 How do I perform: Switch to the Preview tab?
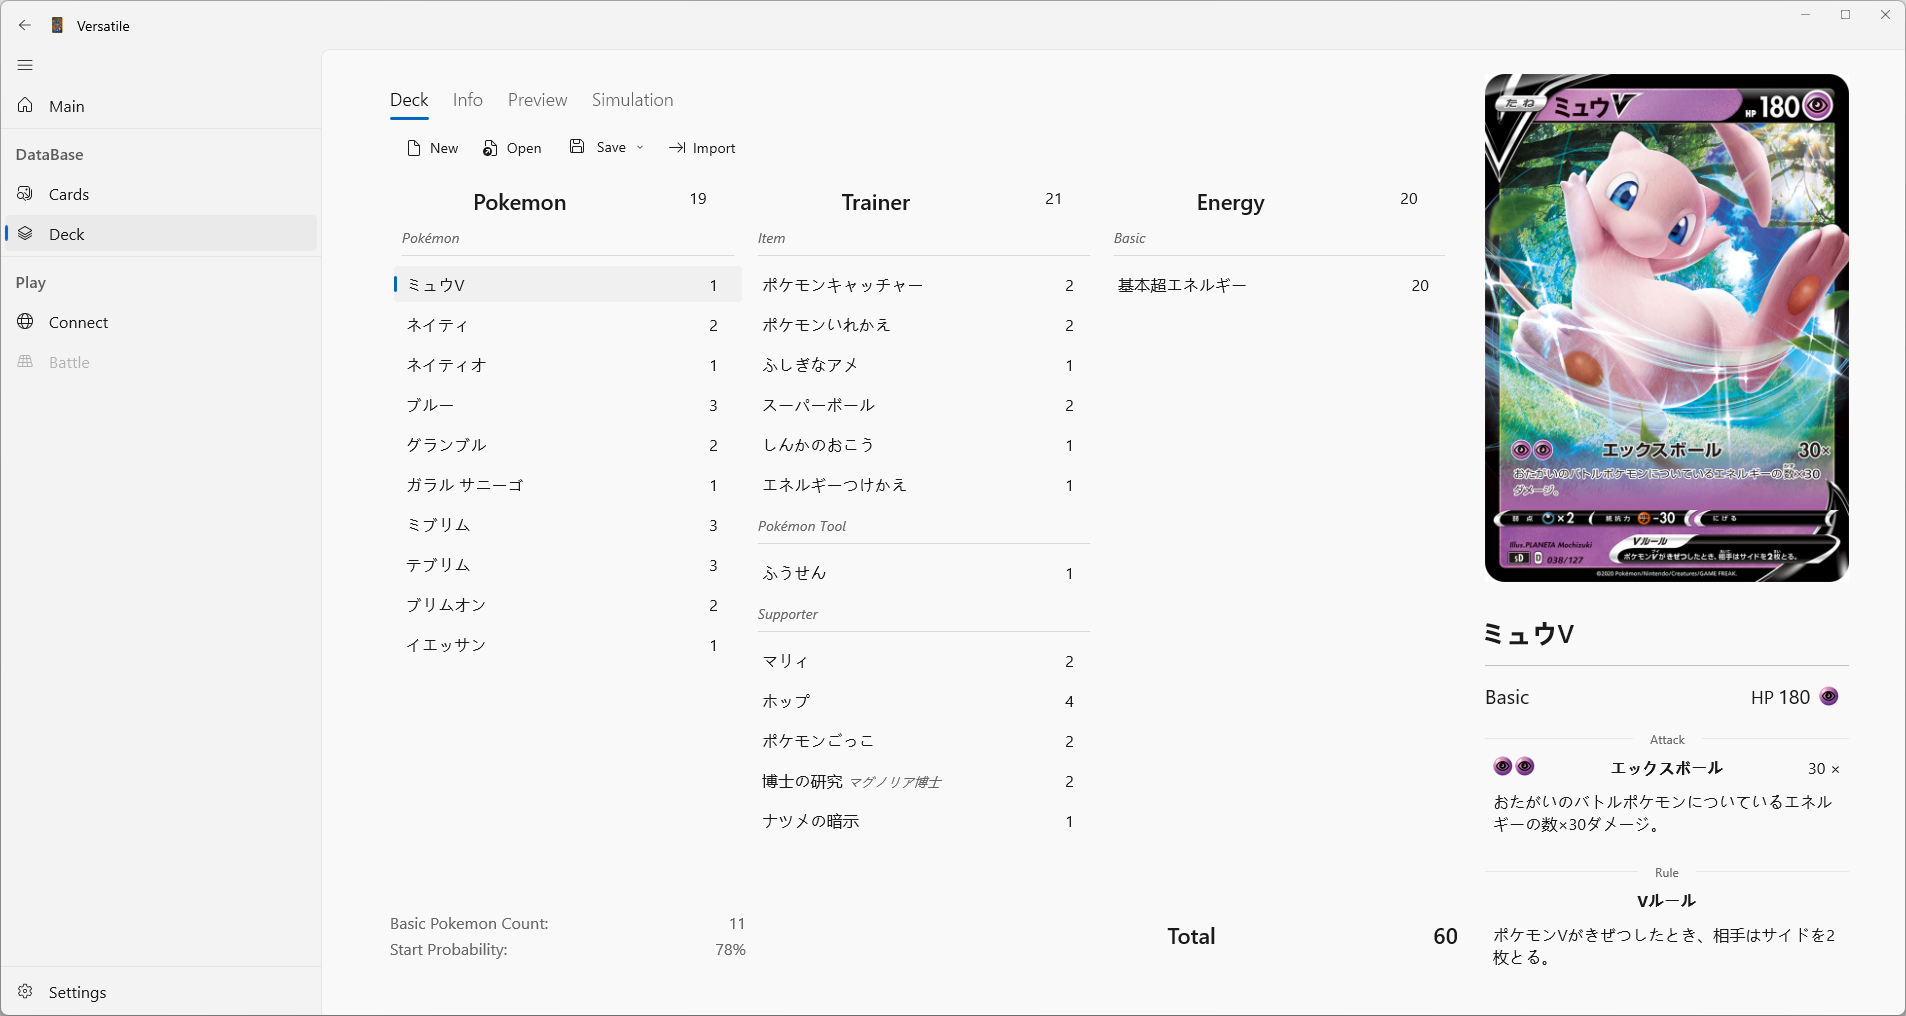click(537, 100)
